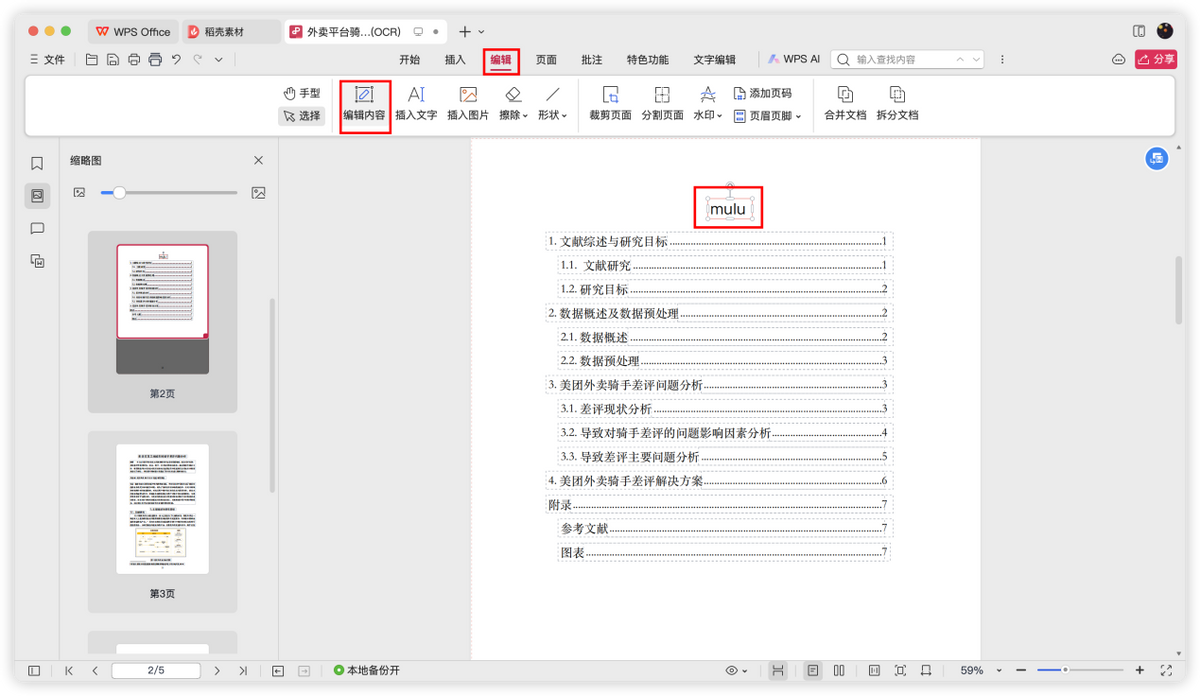The height and width of the screenshot is (696, 1200).
Task: Open the 文件 file menu
Action: point(48,60)
